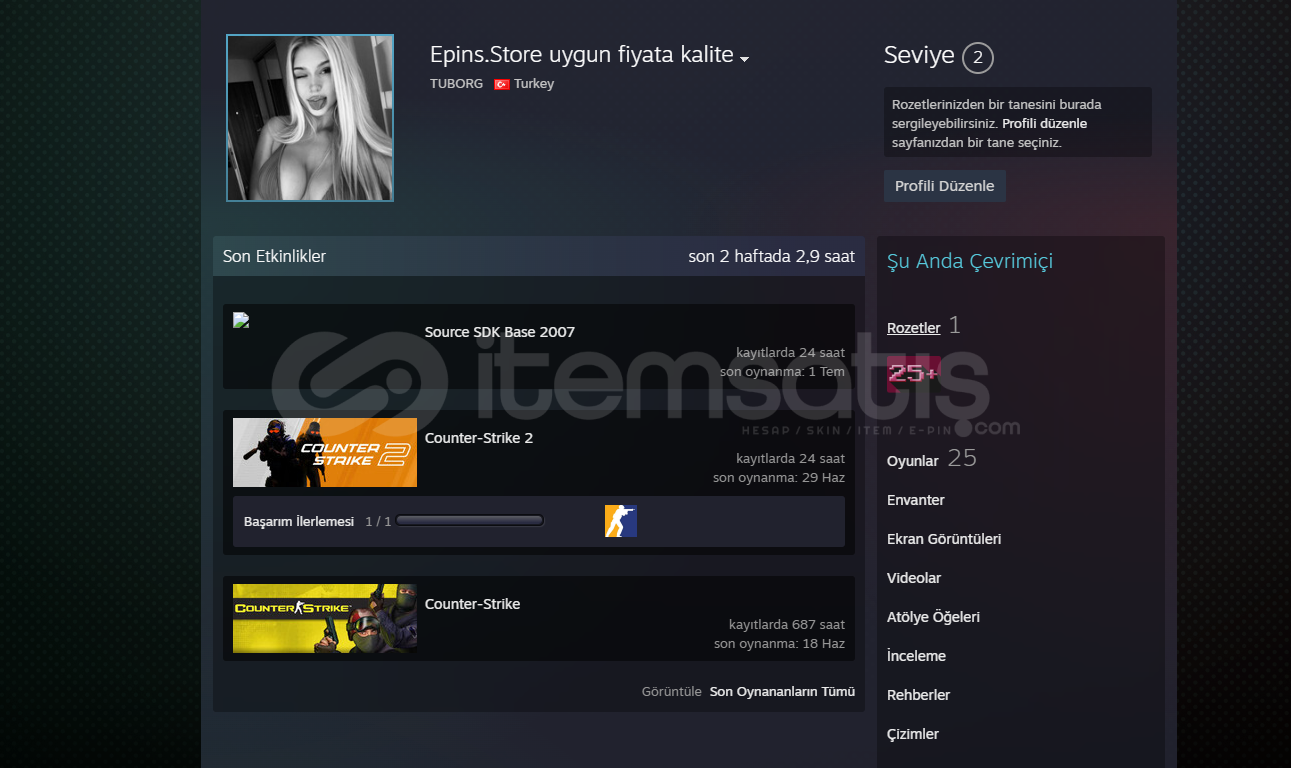The image size is (1291, 768).
Task: Open Ekran Görüntüleri
Action: coord(944,539)
